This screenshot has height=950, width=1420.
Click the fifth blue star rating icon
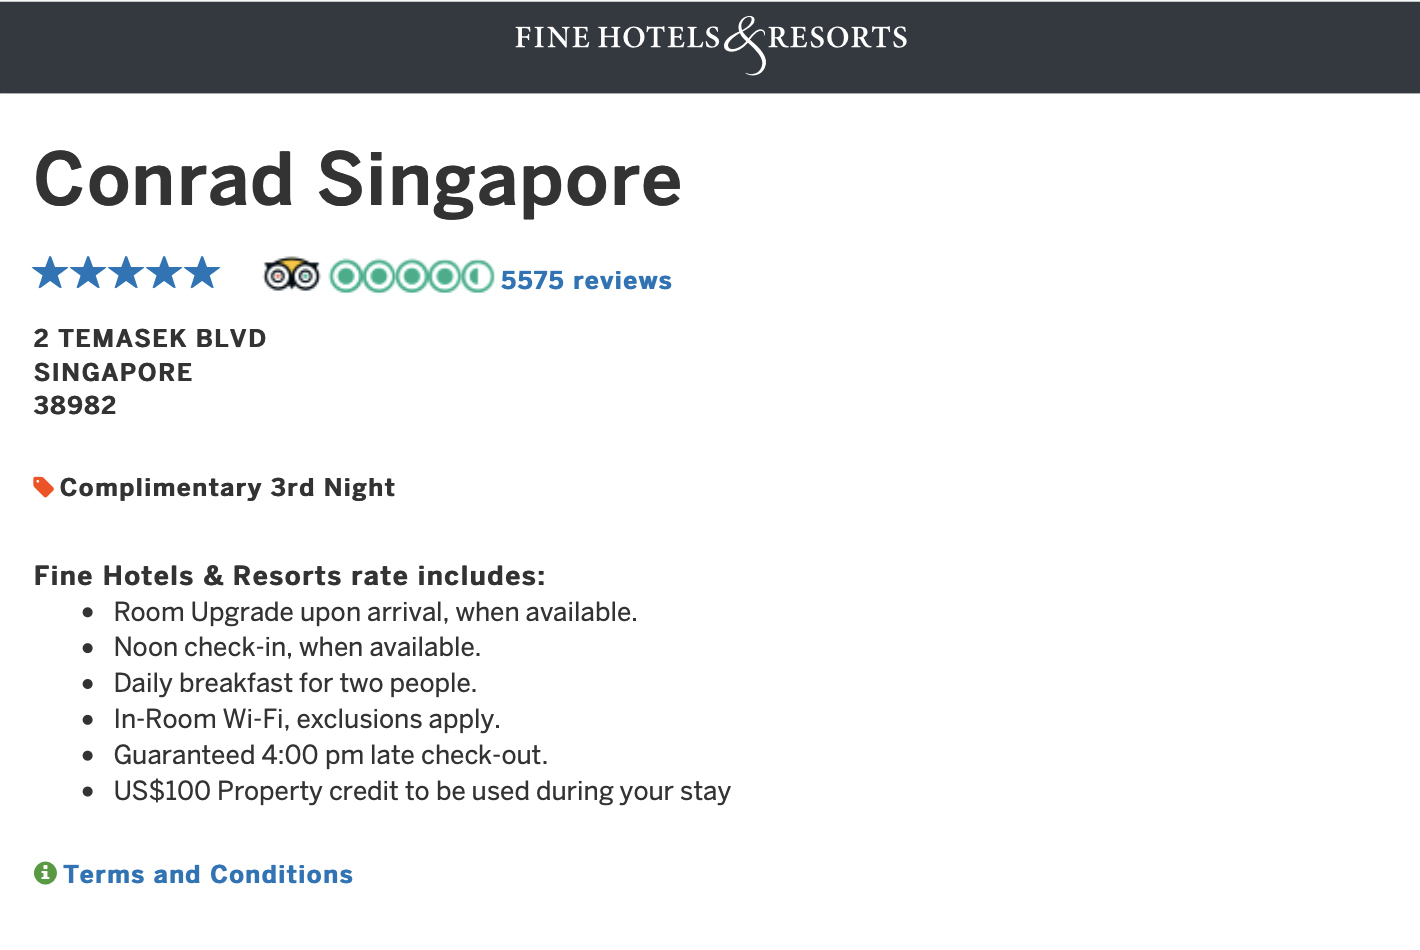coord(202,273)
